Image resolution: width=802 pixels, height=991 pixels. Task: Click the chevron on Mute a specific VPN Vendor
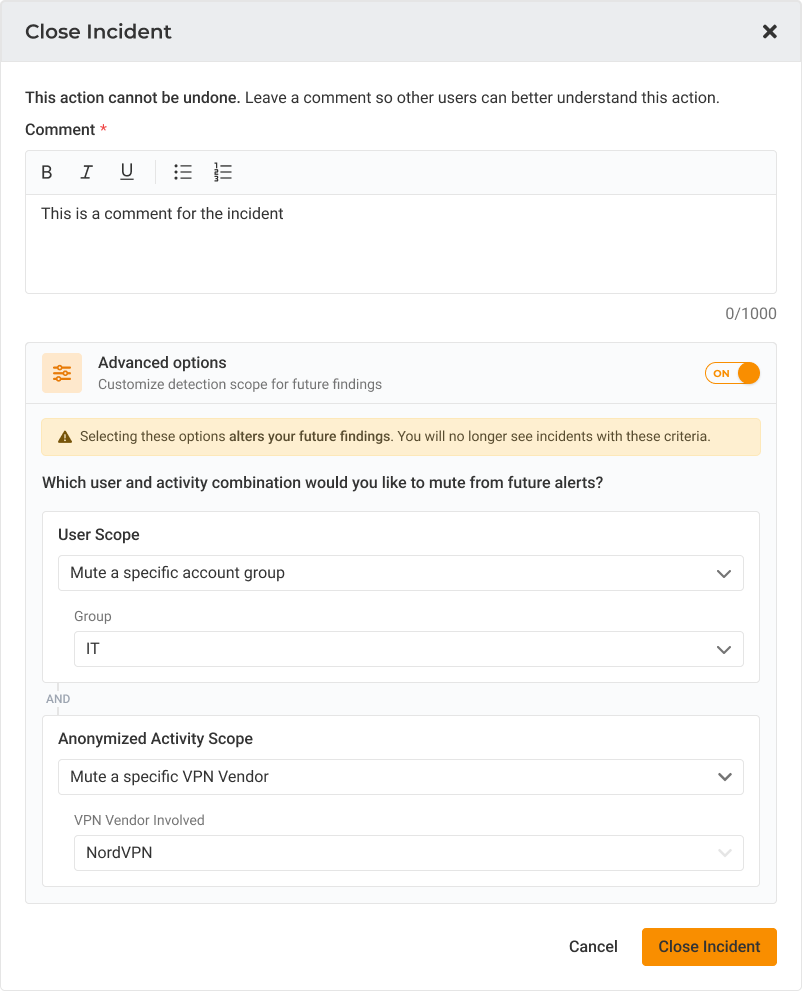point(725,777)
